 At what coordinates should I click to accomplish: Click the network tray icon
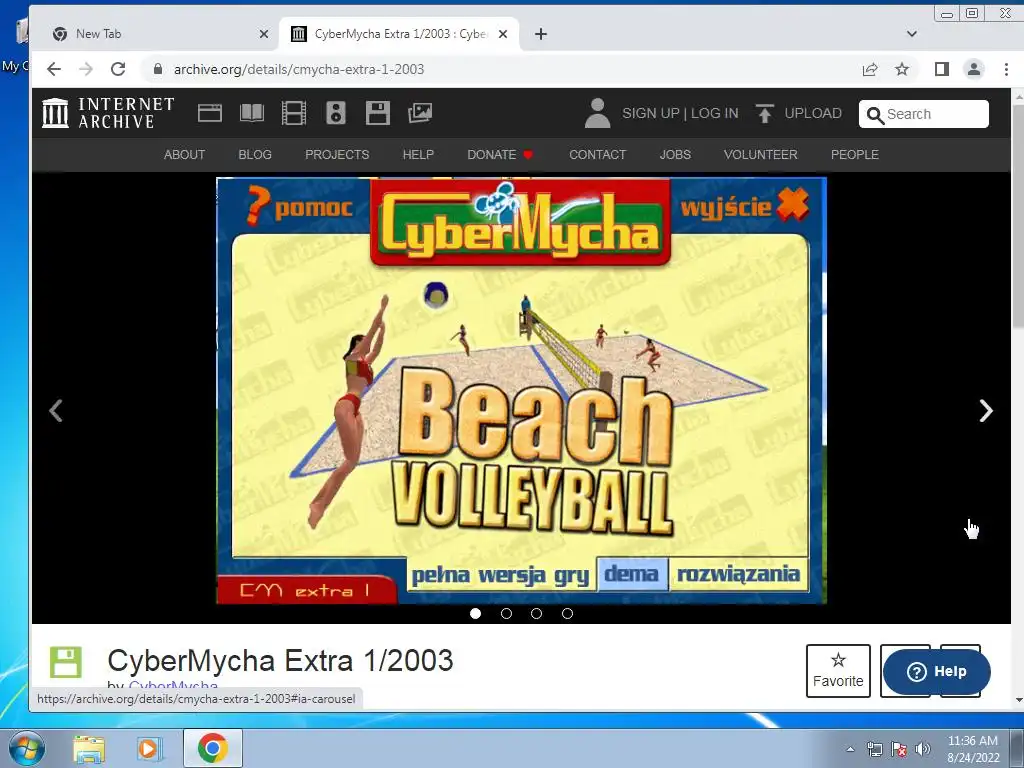pos(874,749)
